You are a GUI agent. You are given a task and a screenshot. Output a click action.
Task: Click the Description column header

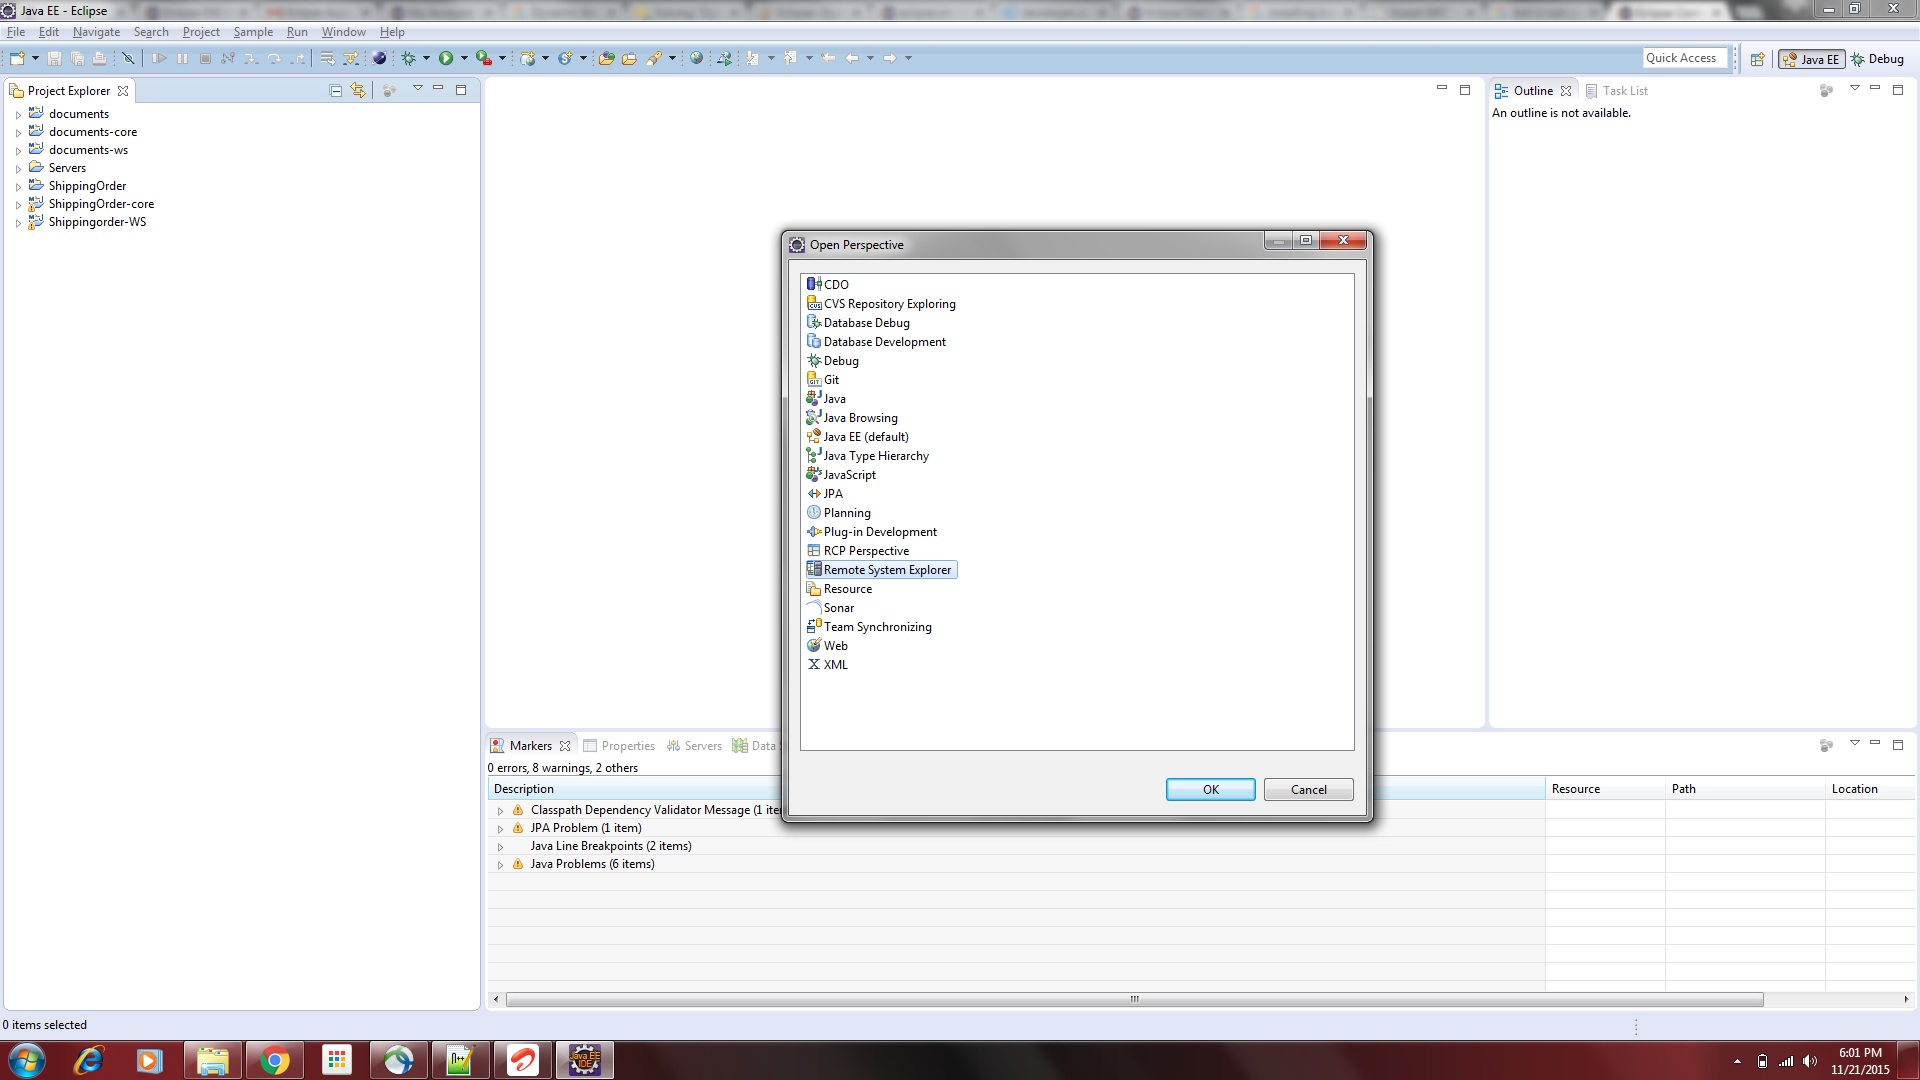1016,789
